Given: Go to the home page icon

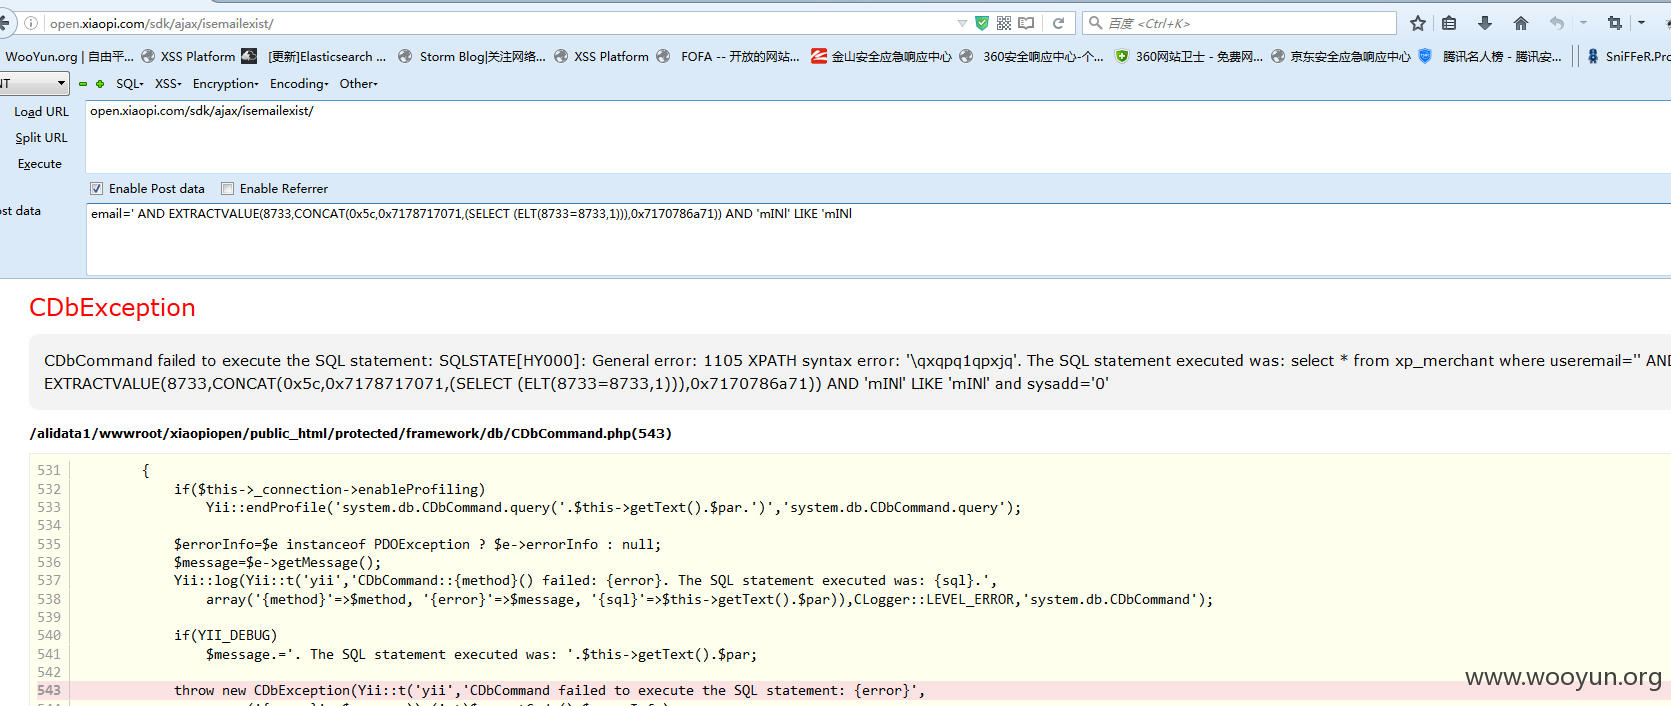Looking at the screenshot, I should point(1521,23).
